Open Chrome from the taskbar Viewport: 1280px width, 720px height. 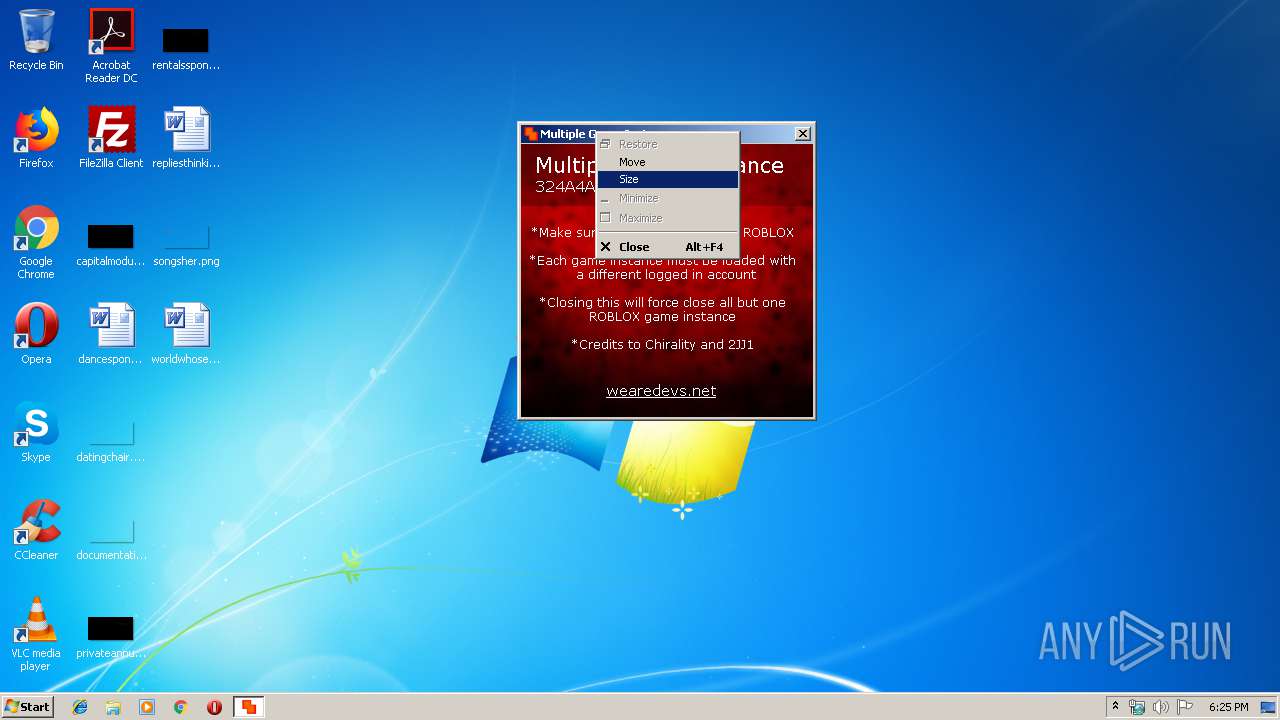coord(181,707)
